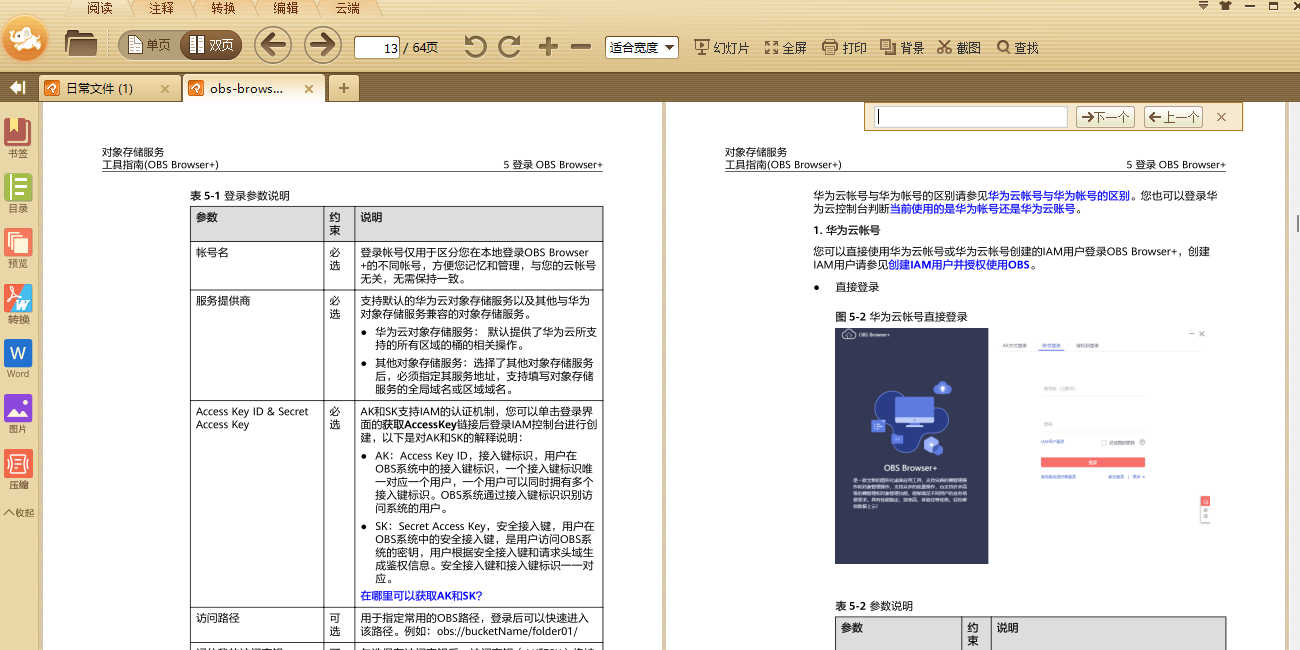Find next match with 下一个 button
This screenshot has height=650, width=1300.
point(1105,117)
